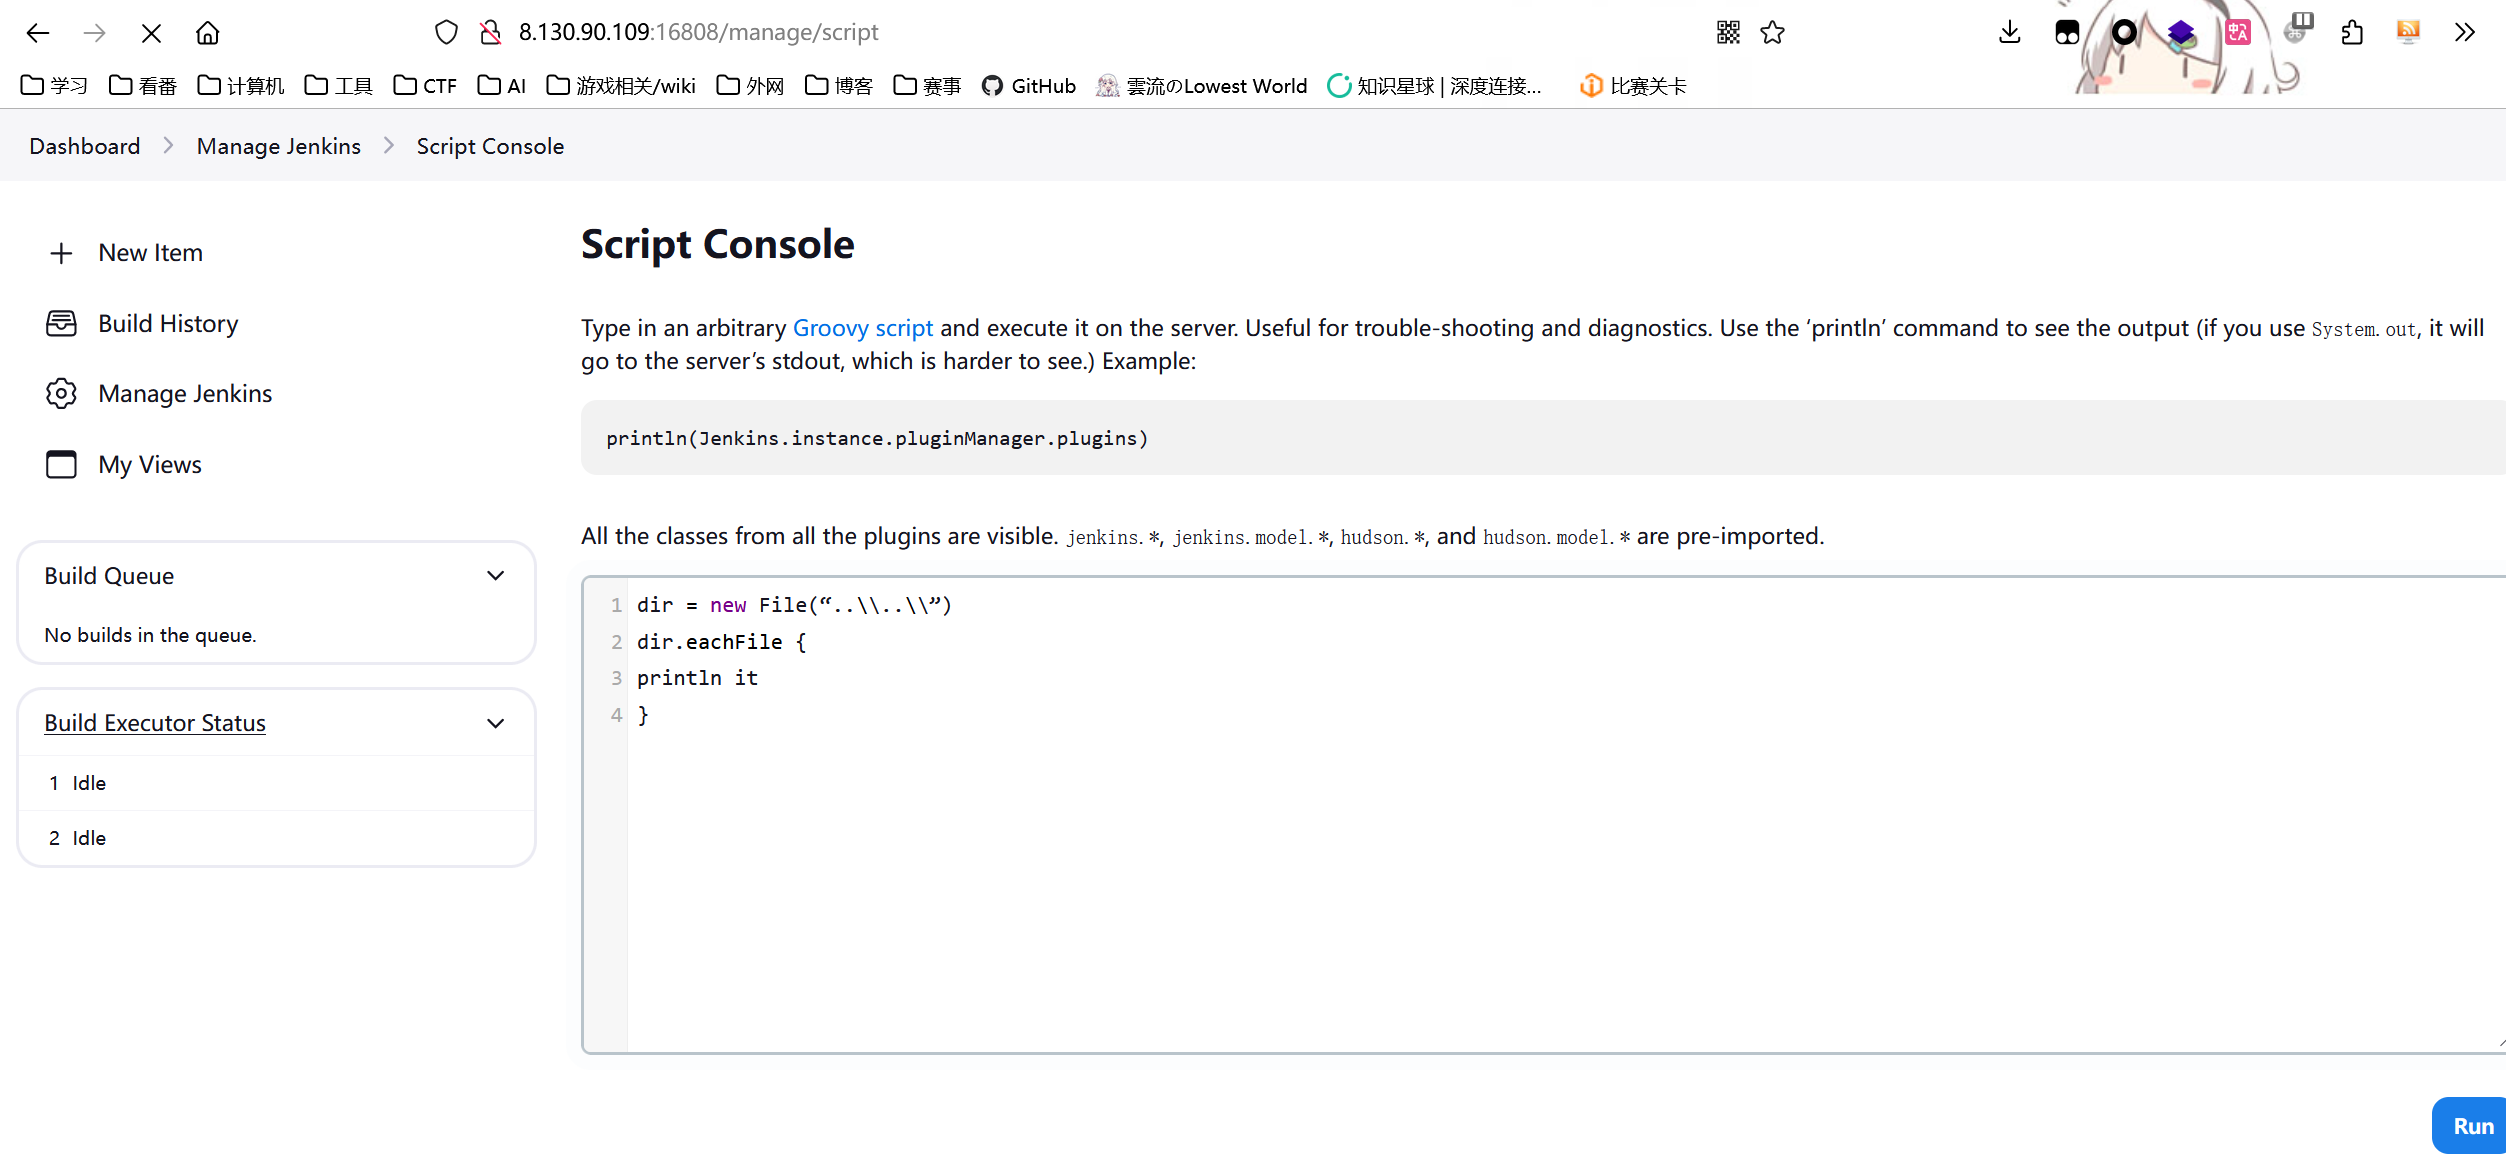Click the insecure connection lock icon

tap(490, 33)
